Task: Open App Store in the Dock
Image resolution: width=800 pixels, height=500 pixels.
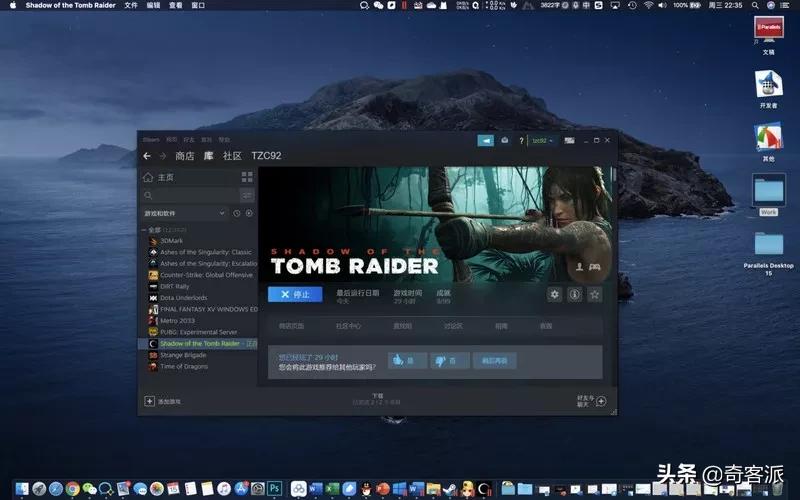Action: (241, 489)
